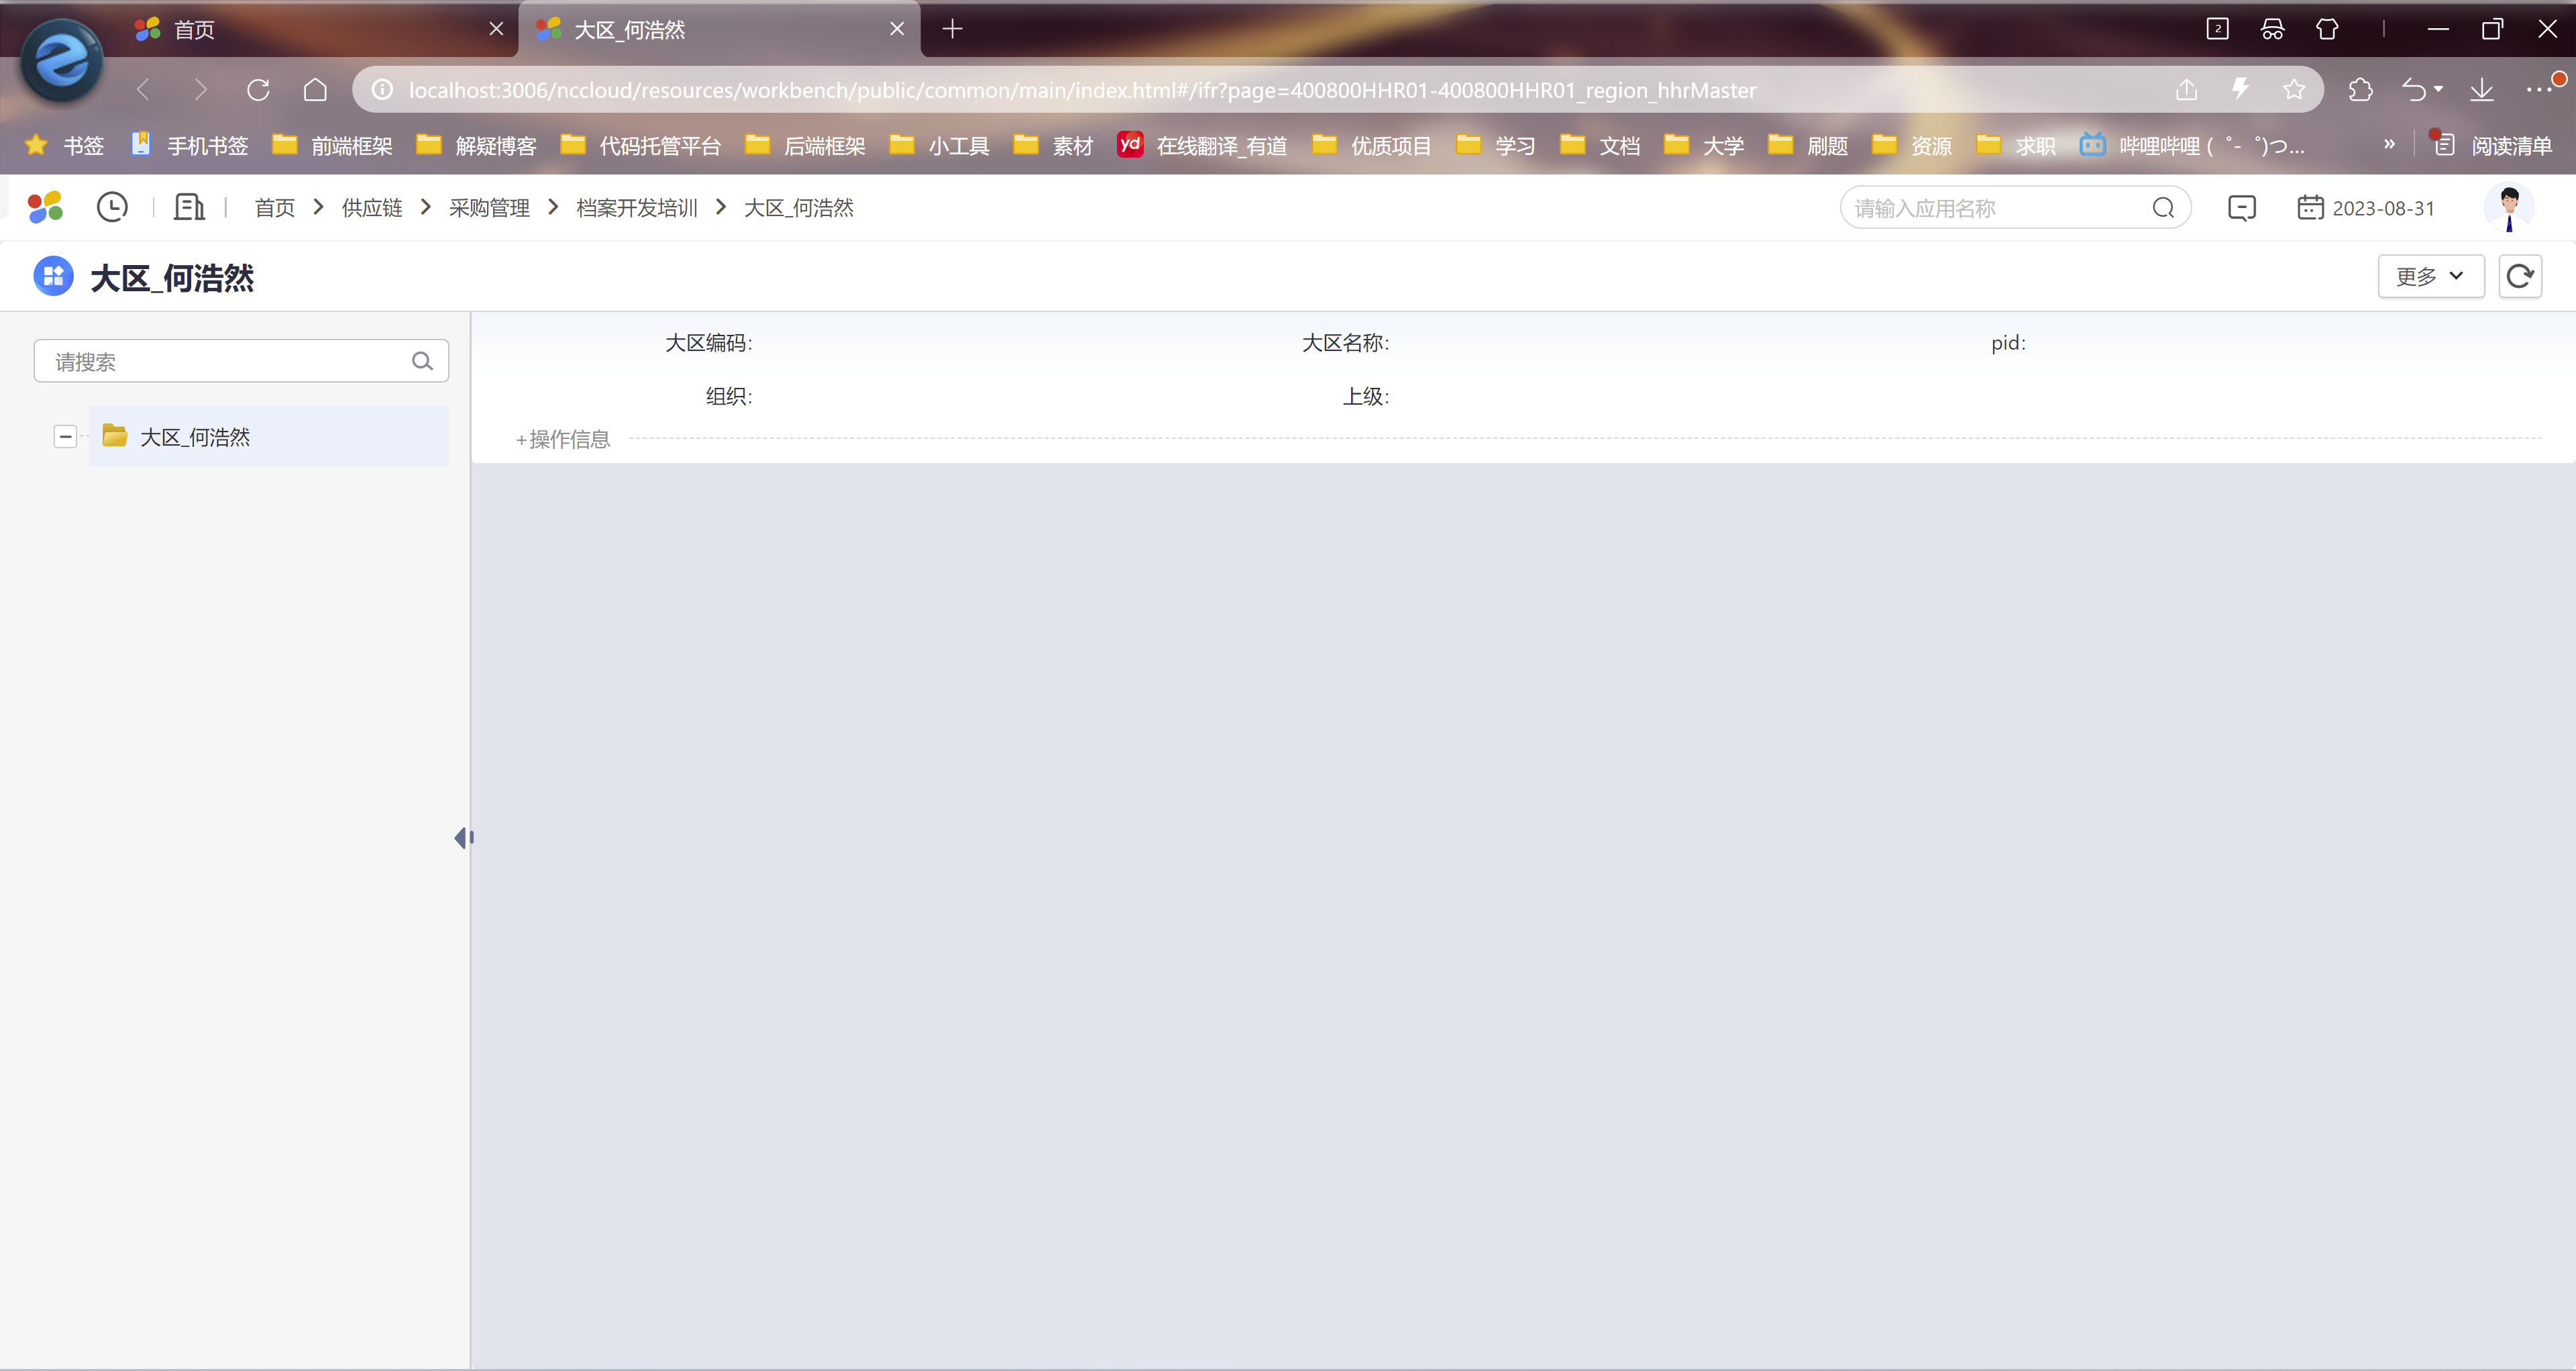Bookmark page with the star icon
The width and height of the screenshot is (2576, 1371).
tap(2294, 90)
